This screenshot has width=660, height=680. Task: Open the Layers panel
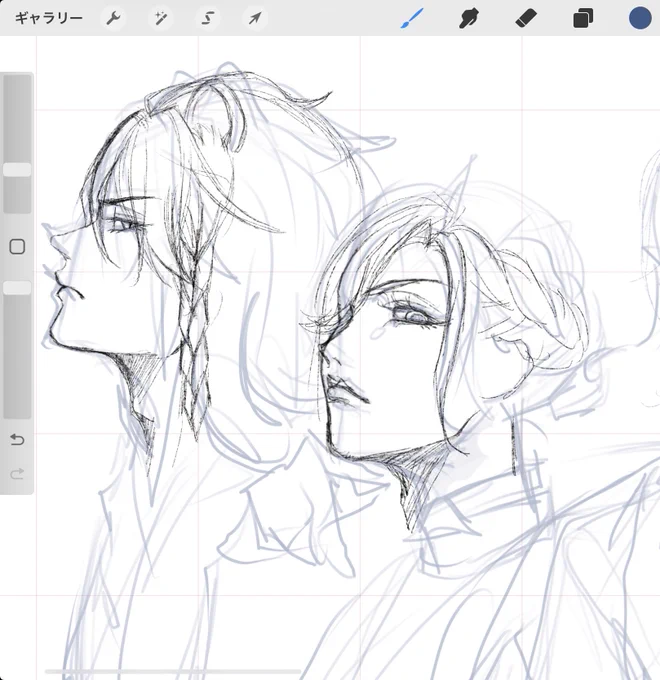(x=583, y=18)
